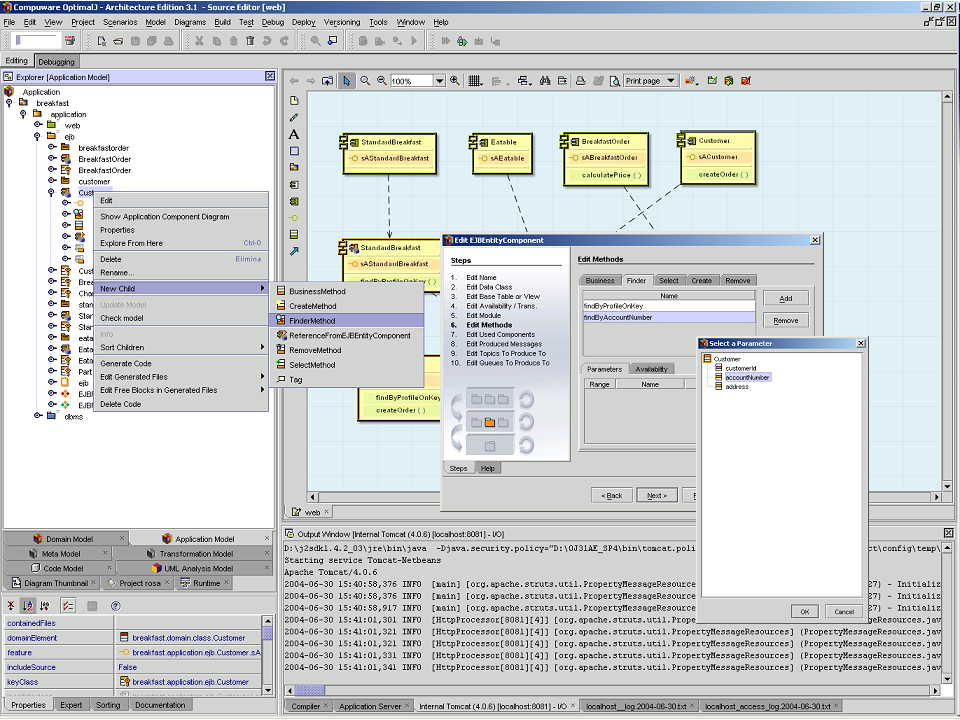
Task: Open the Availability tab in the dialog
Action: pos(651,369)
